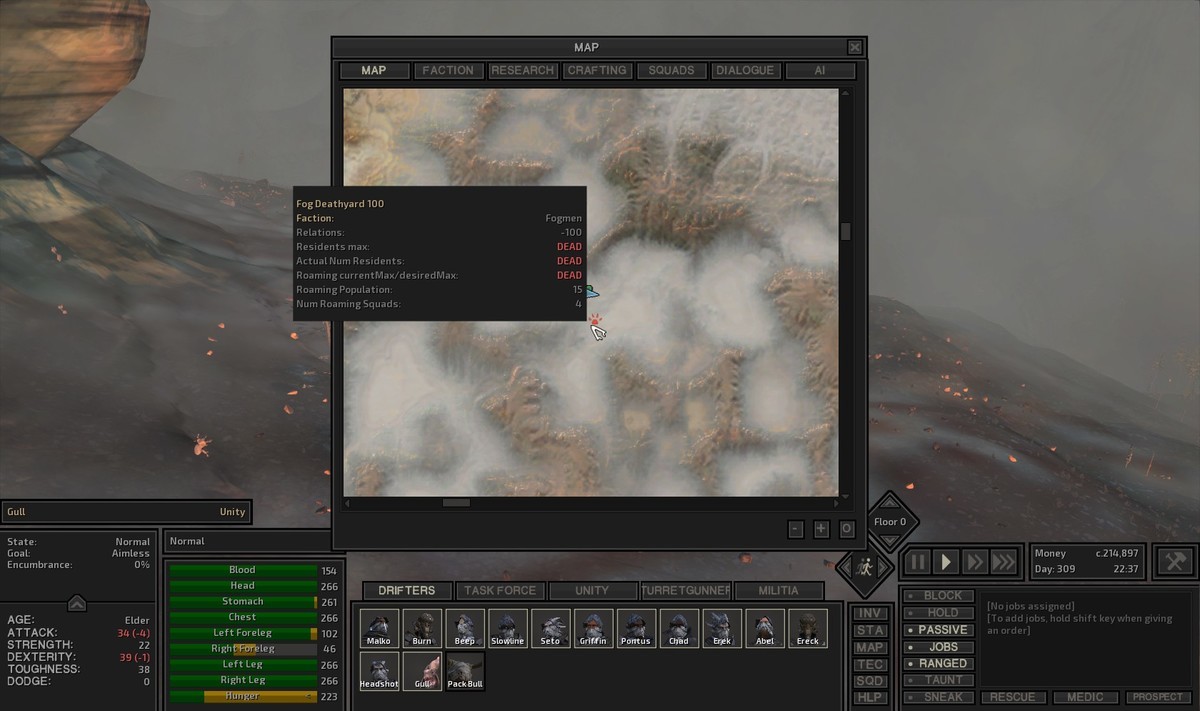Toggle RANGED mode

(x=937, y=663)
